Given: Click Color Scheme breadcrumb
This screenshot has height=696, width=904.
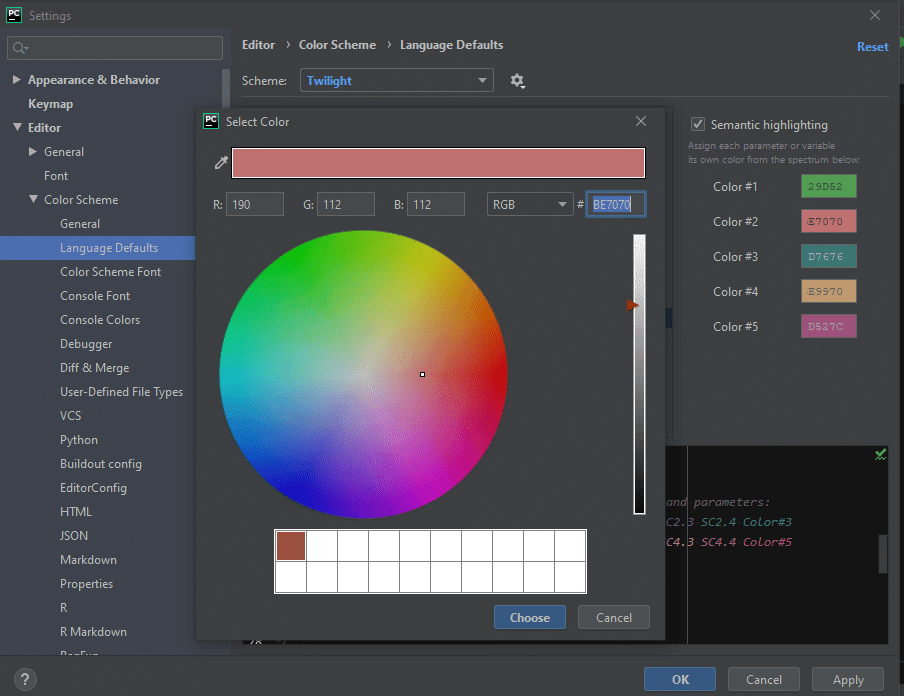Looking at the screenshot, I should (337, 45).
